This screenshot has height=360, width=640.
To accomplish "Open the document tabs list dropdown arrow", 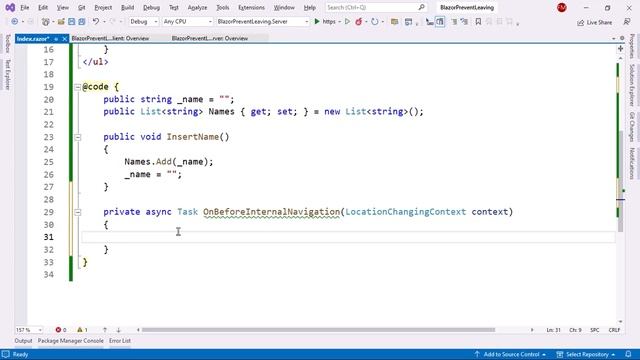I will pyautogui.click(x=613, y=38).
